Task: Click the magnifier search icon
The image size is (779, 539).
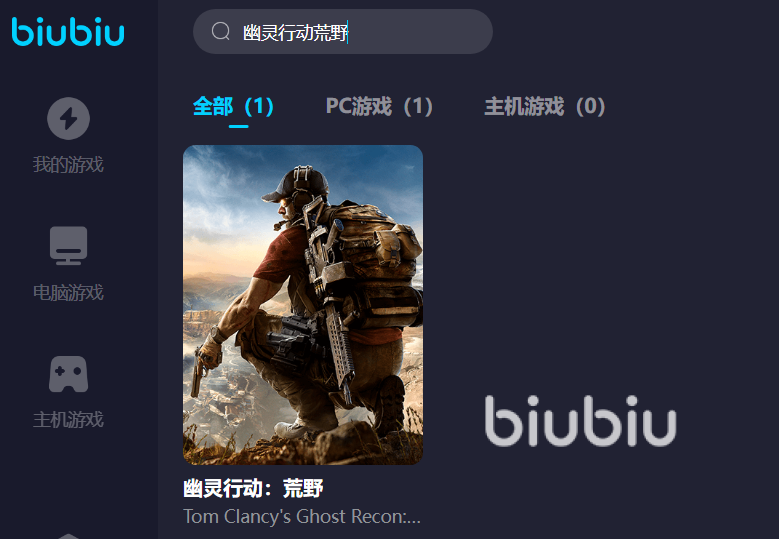Action: tap(221, 31)
